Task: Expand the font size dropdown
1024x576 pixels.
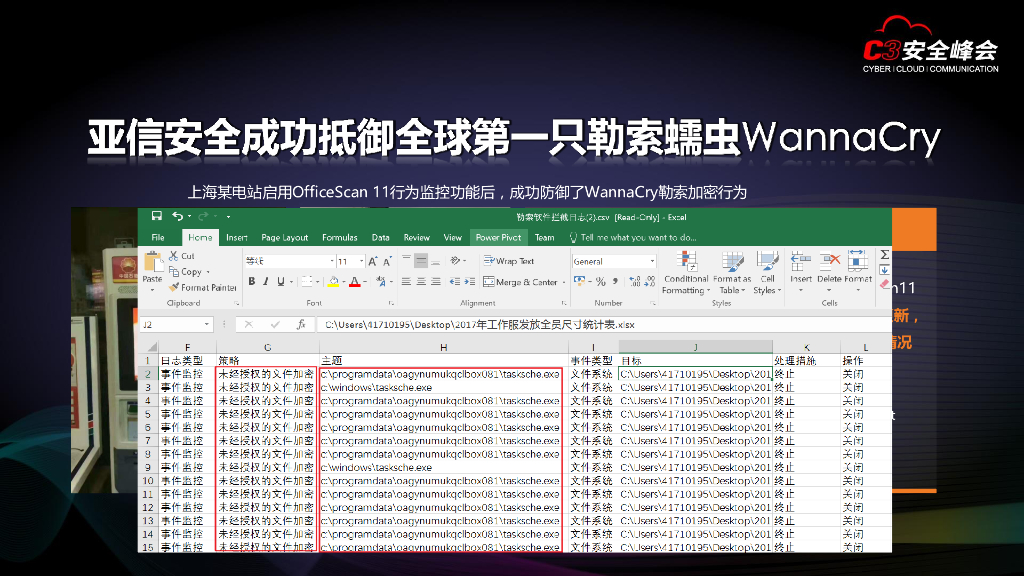Action: [359, 261]
